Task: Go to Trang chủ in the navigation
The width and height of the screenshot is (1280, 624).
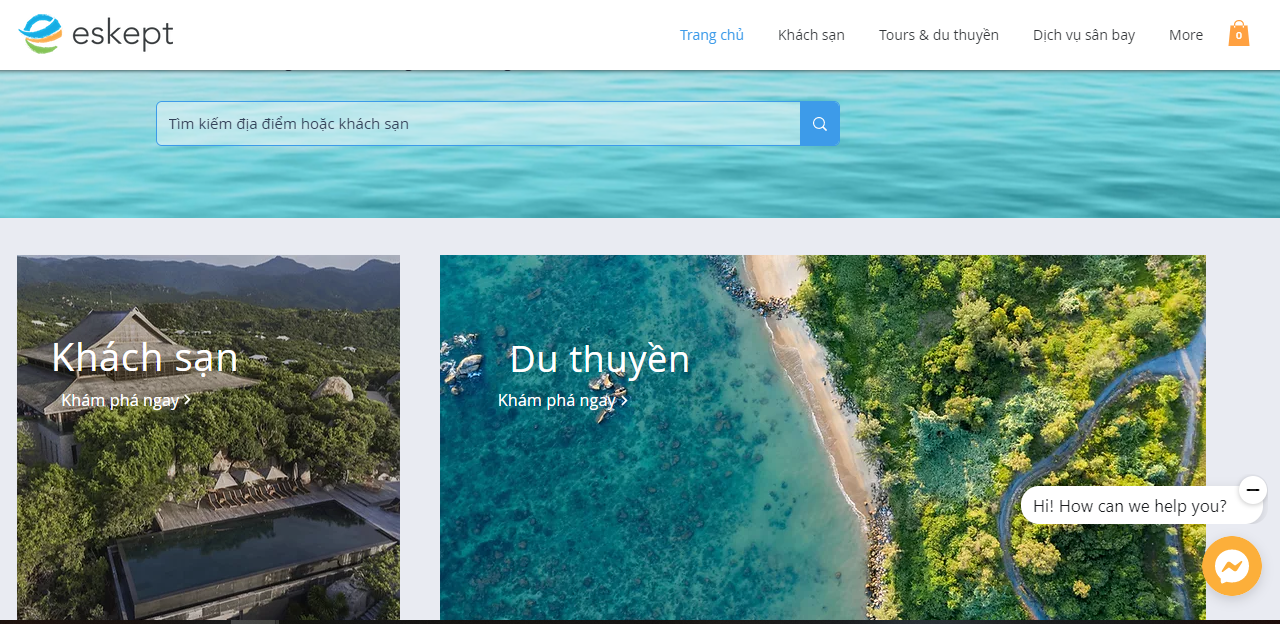Action: (x=711, y=35)
